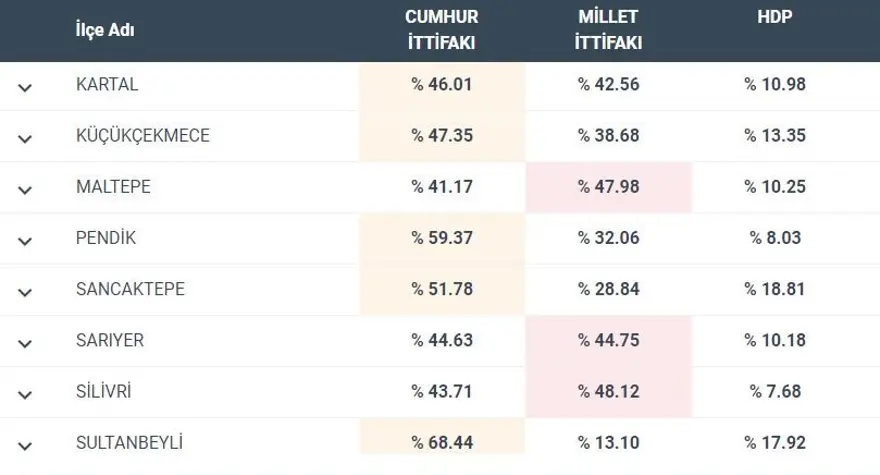This screenshot has height=475, width=880.
Task: Expand the SARIYER row chevron
Action: coord(25,343)
